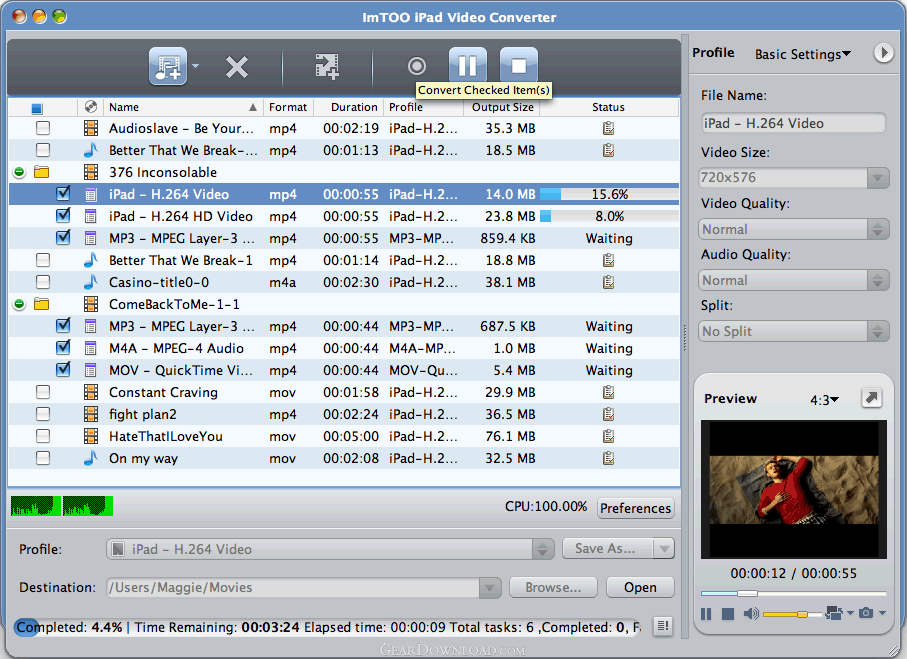
Task: Open the Destination path dropdown
Action: [x=489, y=587]
